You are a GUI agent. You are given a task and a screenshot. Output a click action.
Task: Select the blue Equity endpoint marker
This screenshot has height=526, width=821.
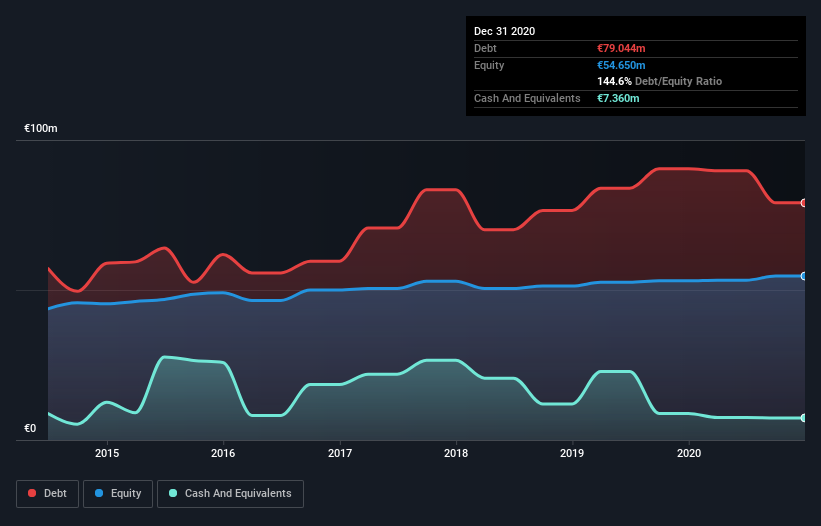804,276
